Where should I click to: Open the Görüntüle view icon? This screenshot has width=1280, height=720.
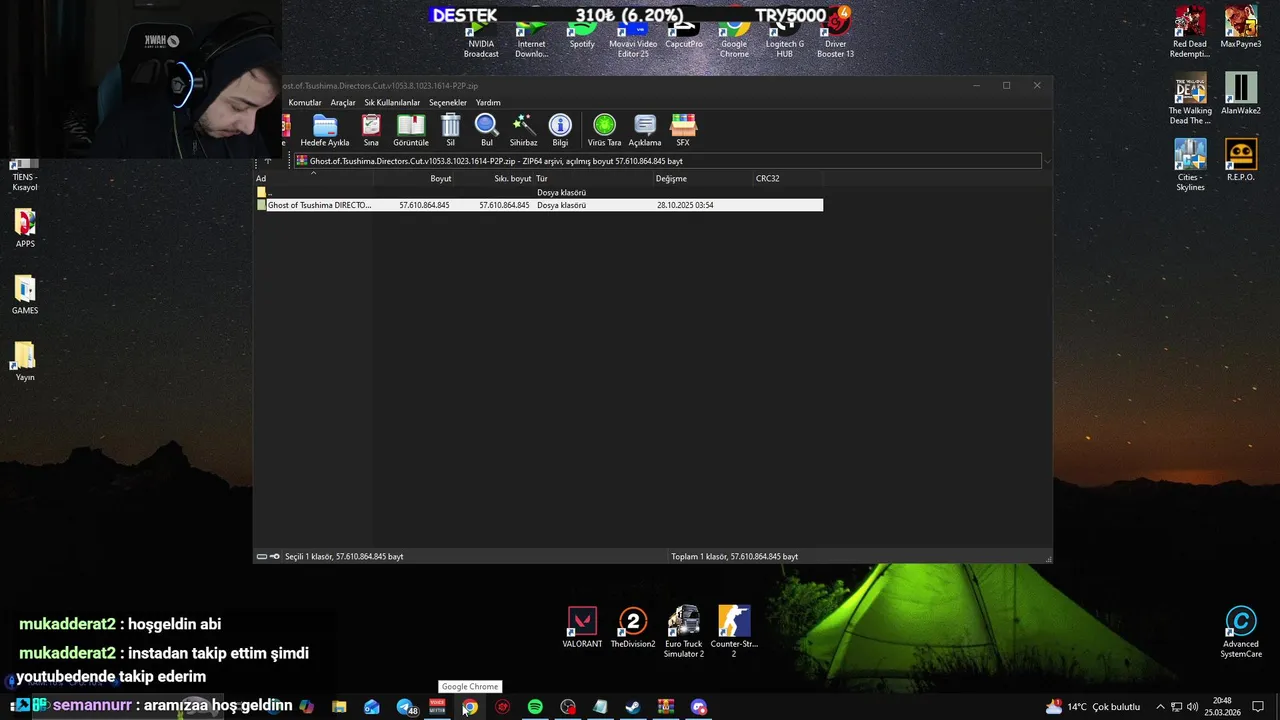point(411,130)
